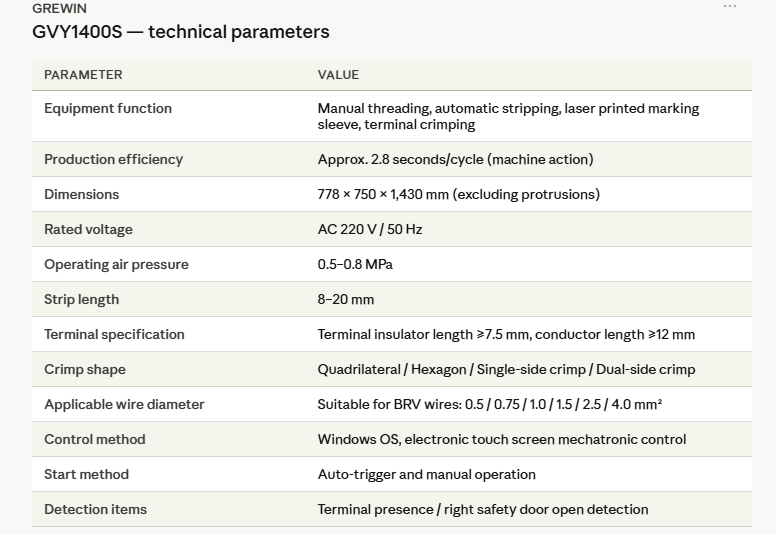
Task: Click the Strip length row label
Action: point(81,299)
